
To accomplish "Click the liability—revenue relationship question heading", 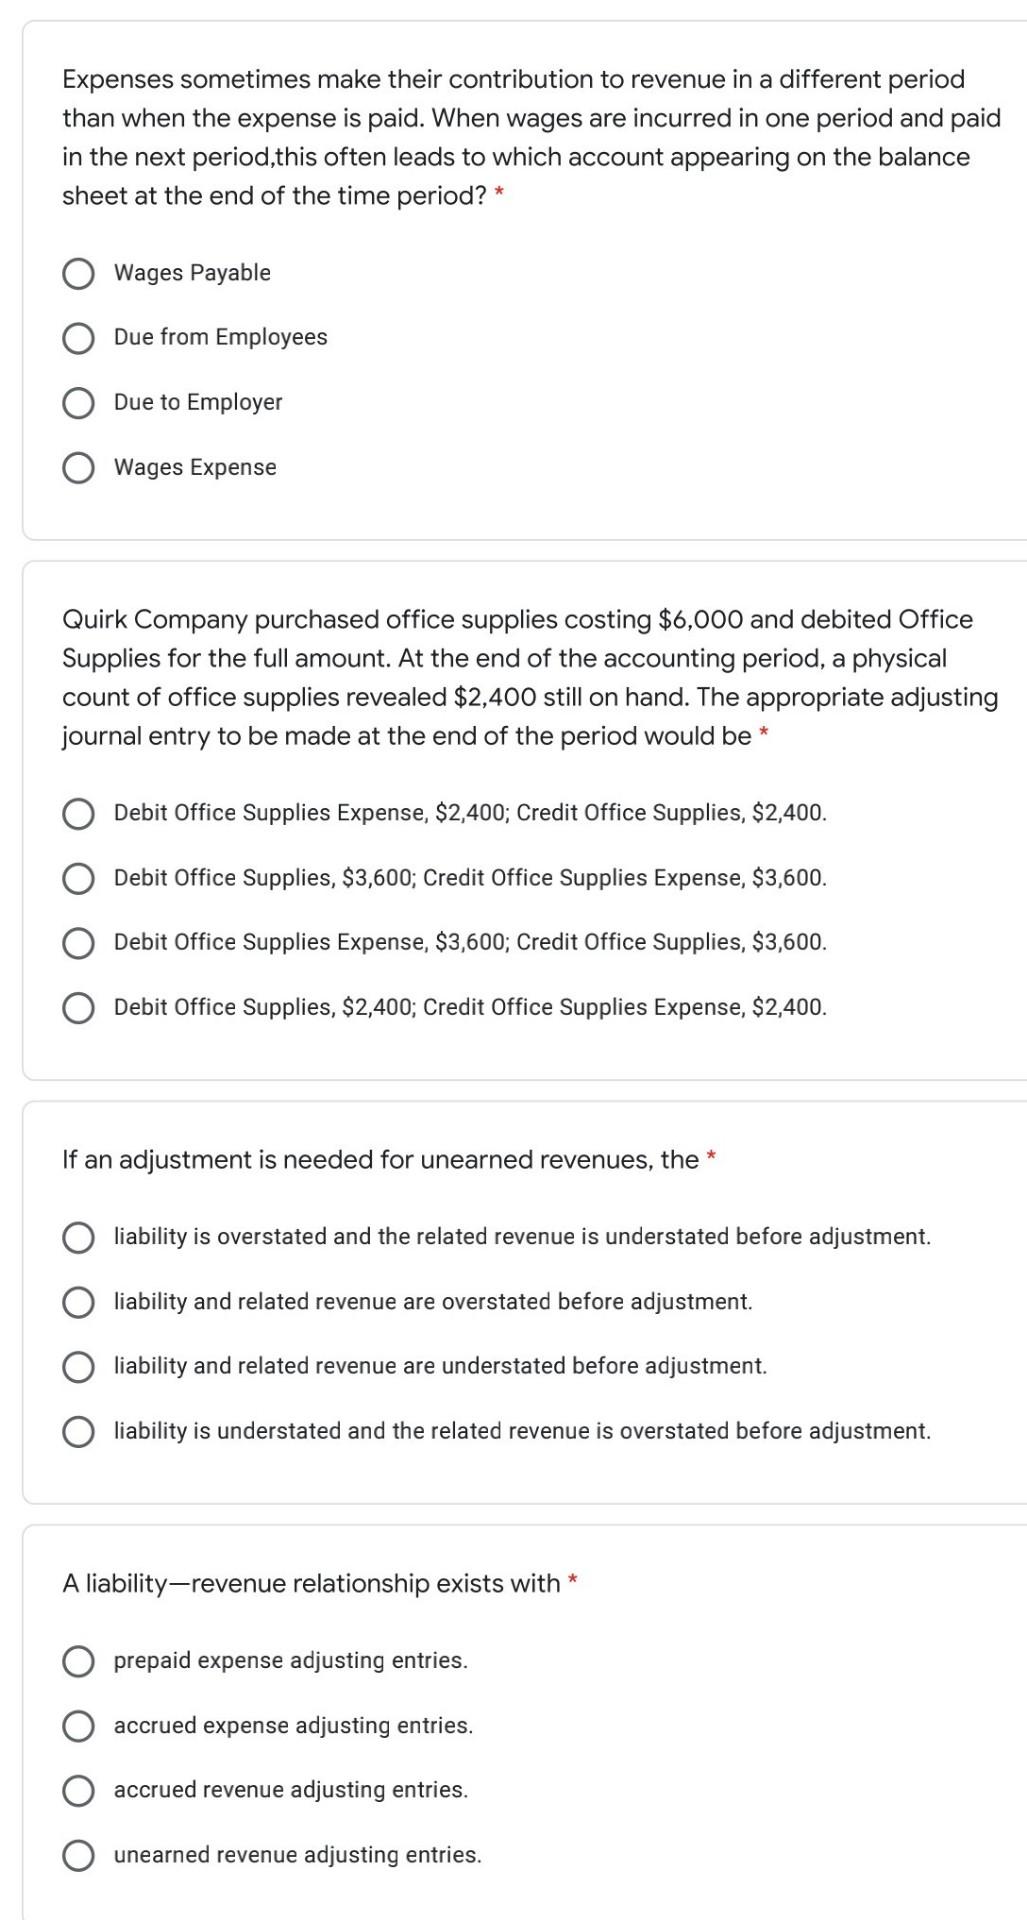I will pos(311,1584).
